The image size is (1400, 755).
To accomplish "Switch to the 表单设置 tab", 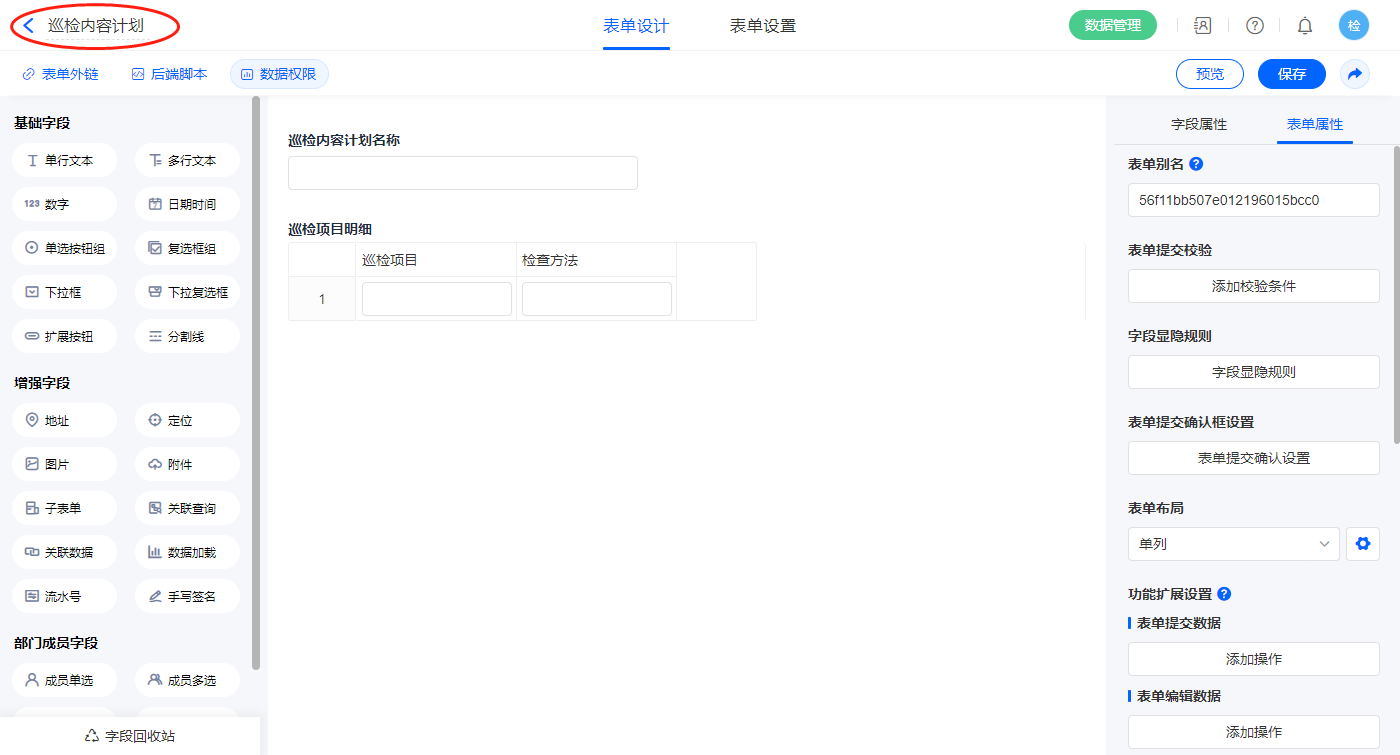I will (x=763, y=26).
